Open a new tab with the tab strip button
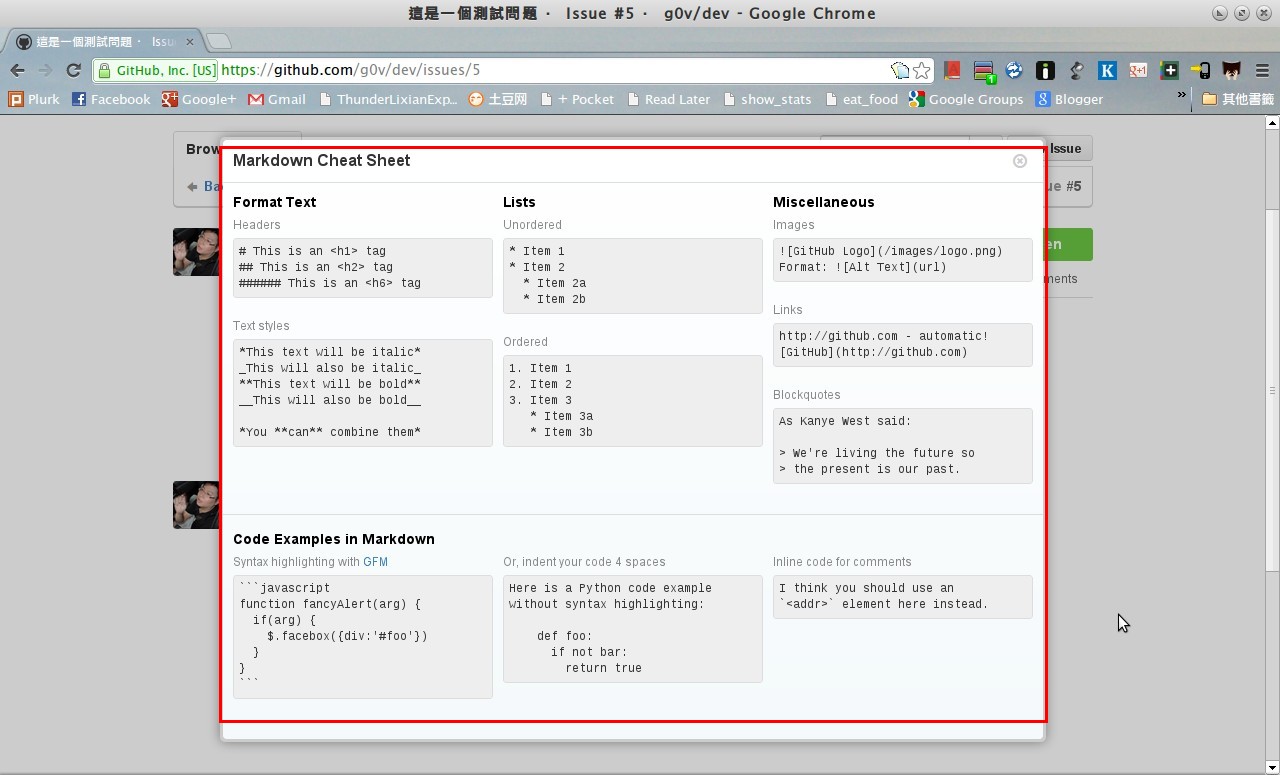Viewport: 1280px width, 775px height. tap(218, 41)
